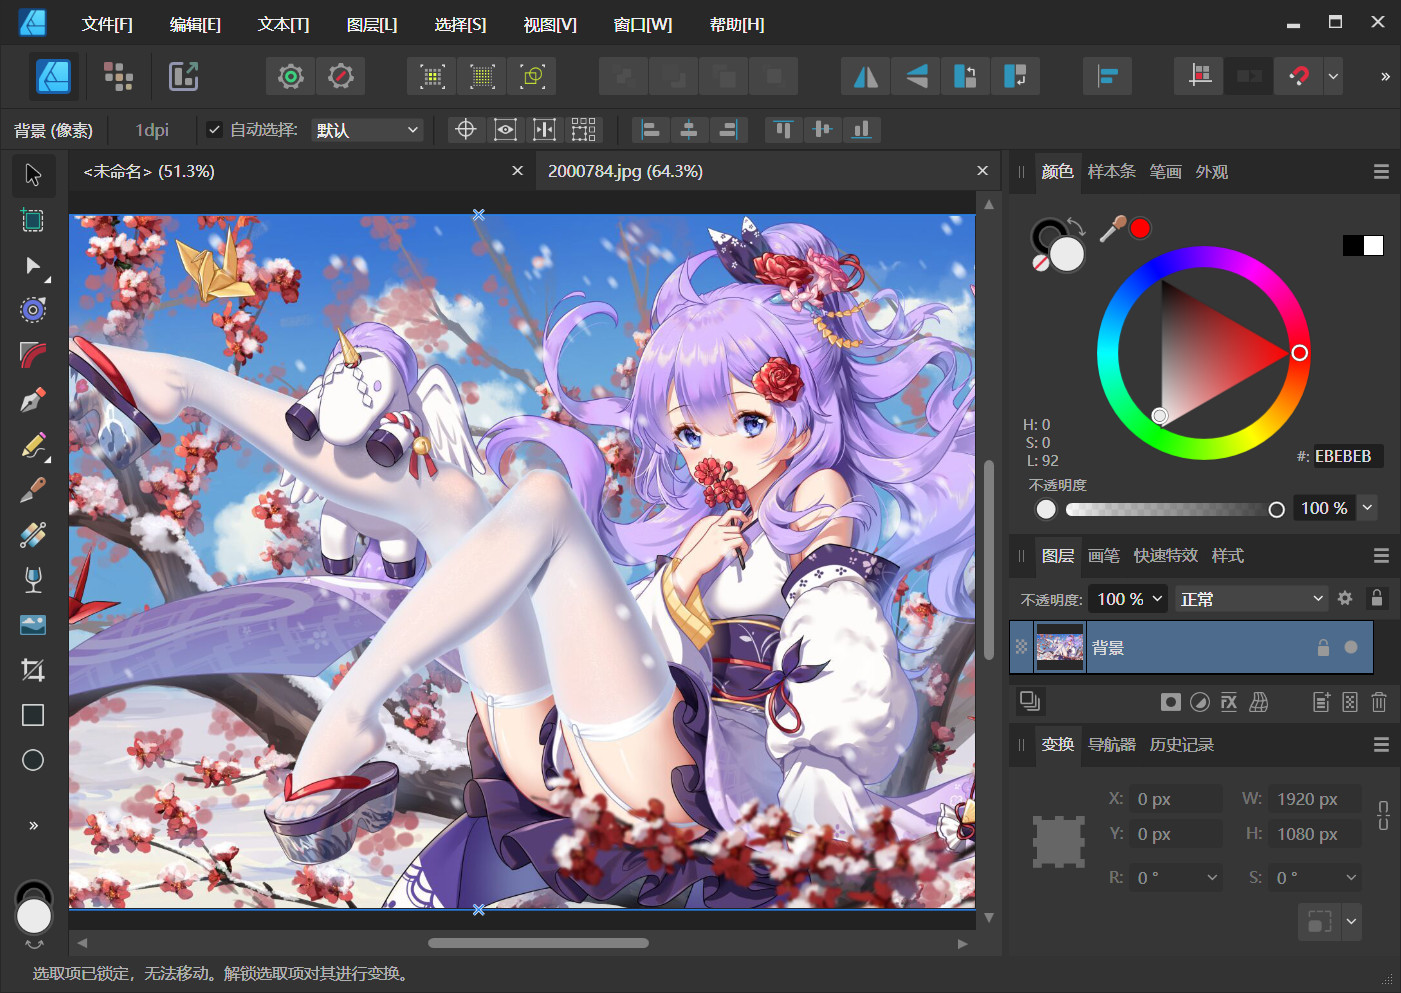
Task: Select the Node tool
Action: [x=33, y=265]
